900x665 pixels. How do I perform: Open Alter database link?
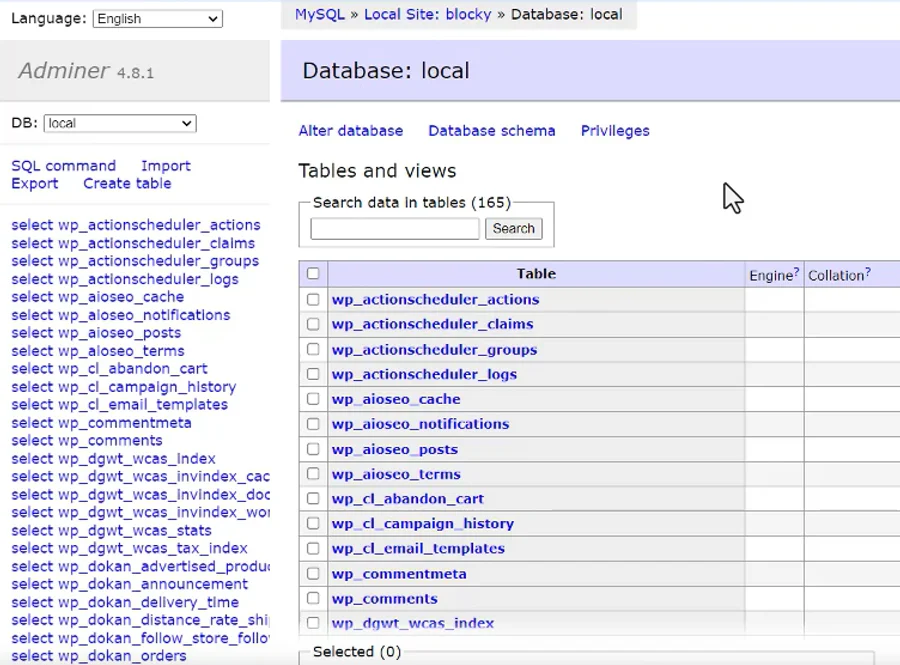351,131
